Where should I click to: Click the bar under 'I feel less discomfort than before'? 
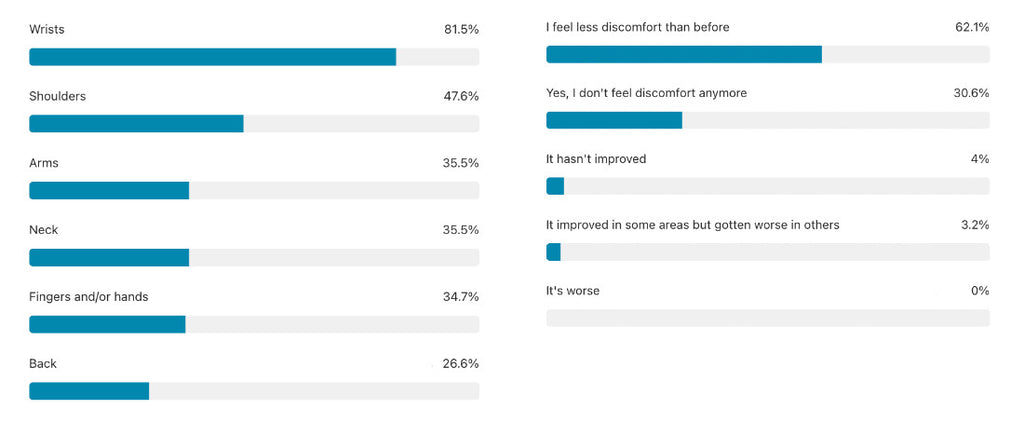768,54
